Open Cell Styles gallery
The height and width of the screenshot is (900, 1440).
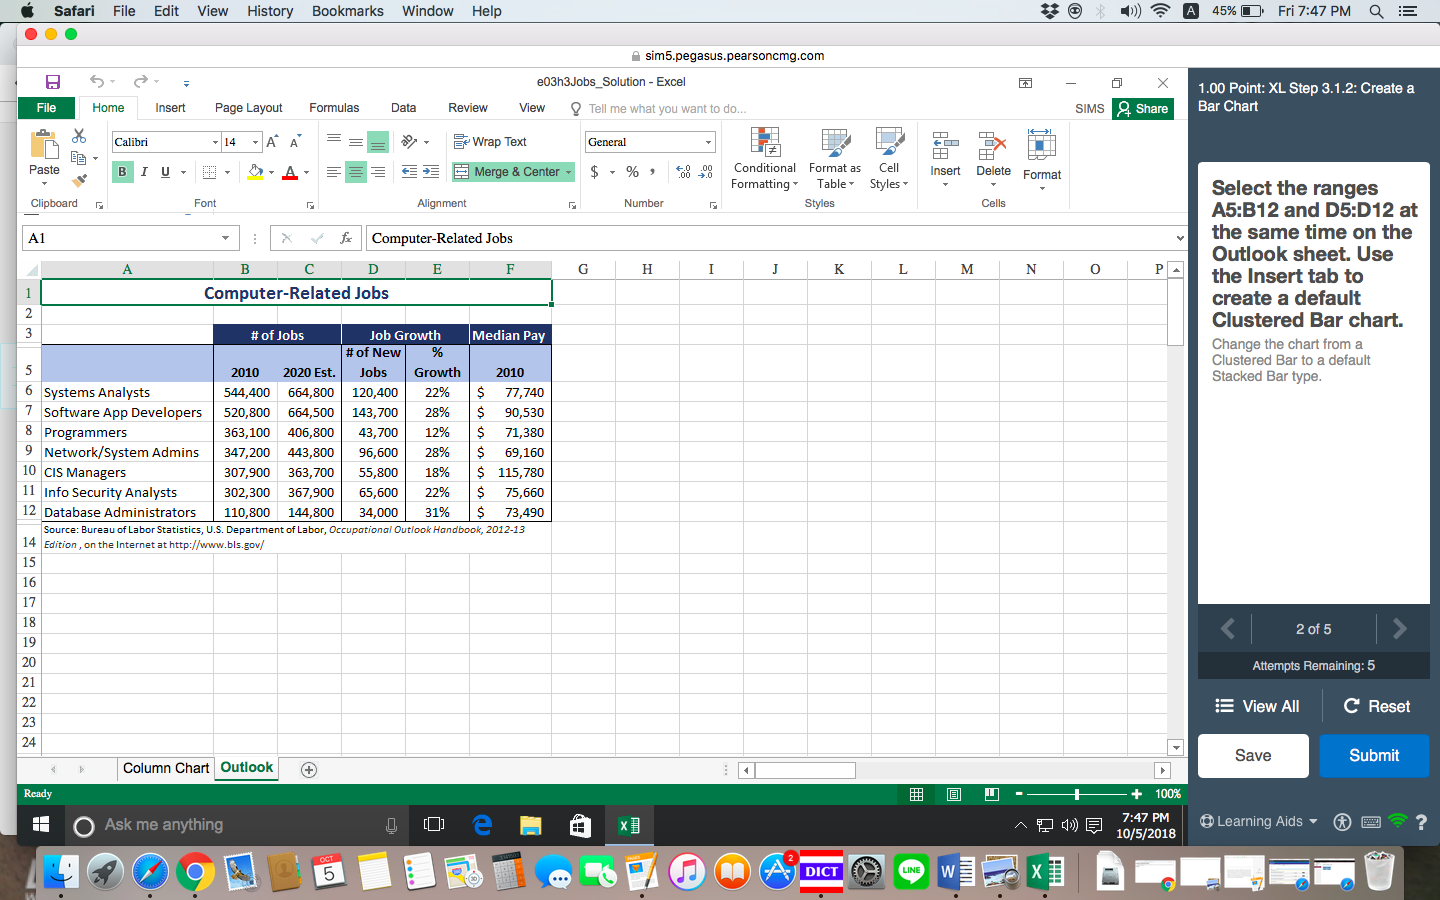(x=889, y=159)
